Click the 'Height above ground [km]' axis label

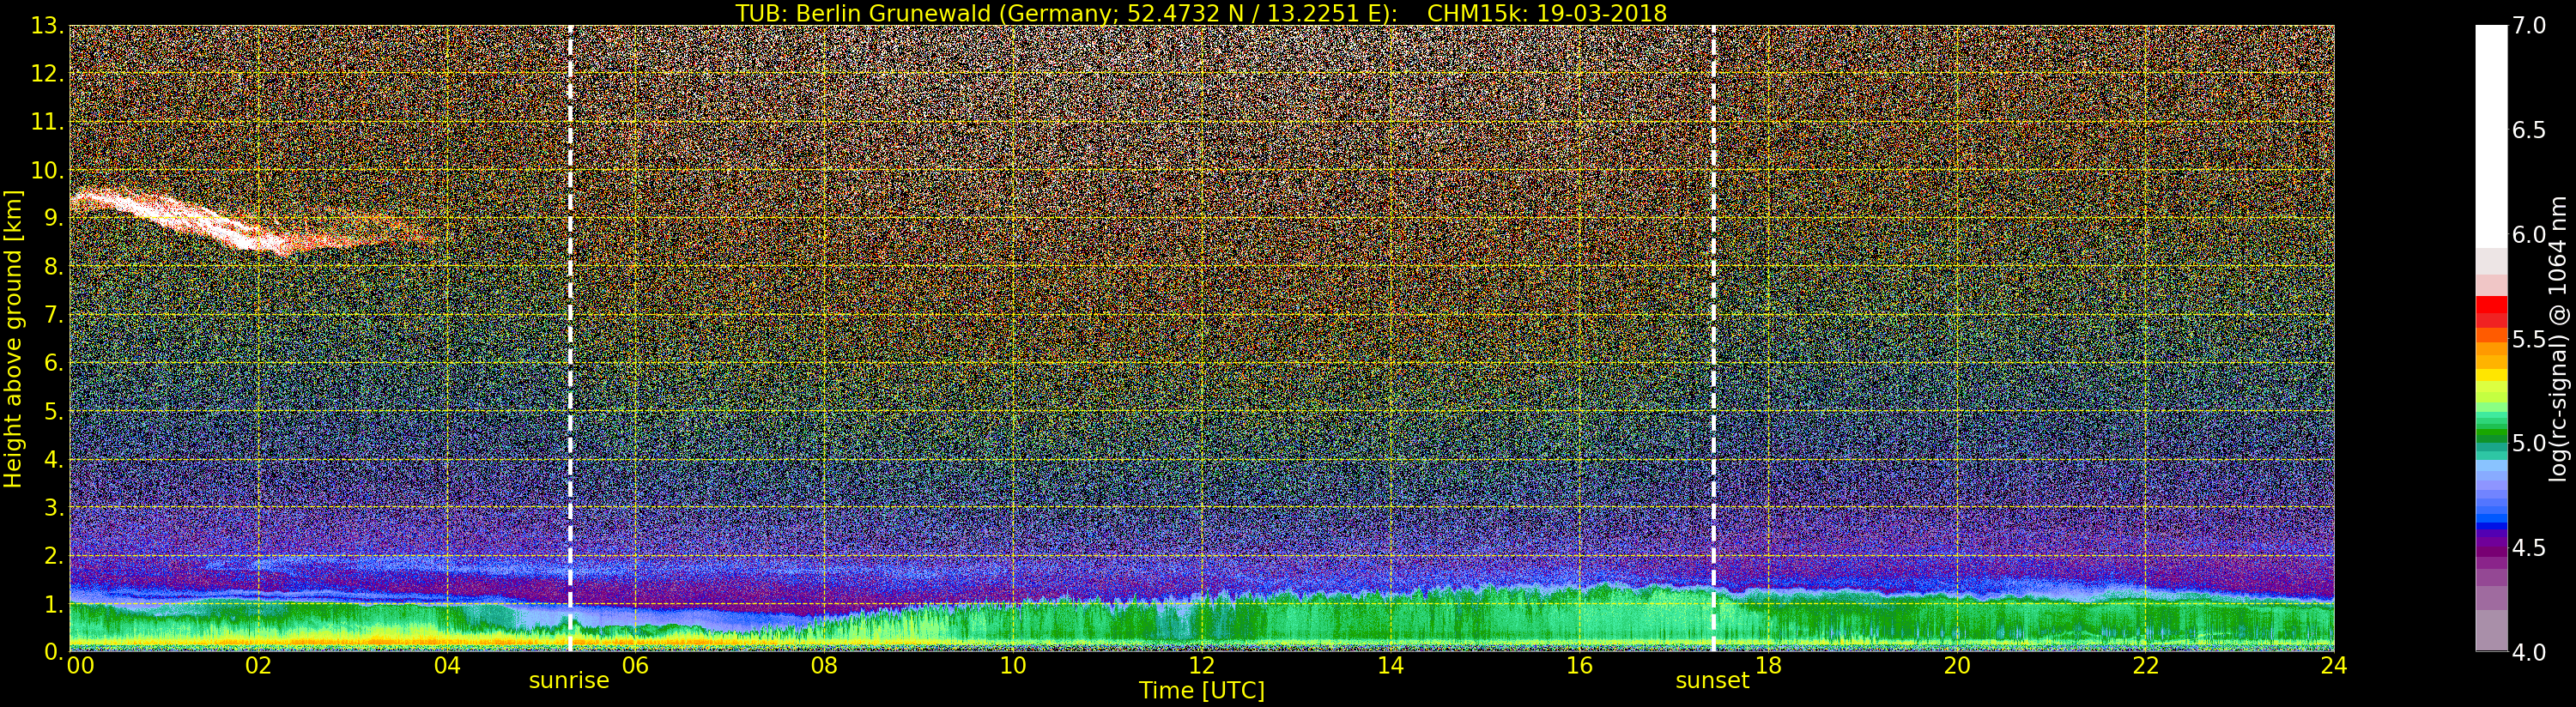tap(13, 338)
